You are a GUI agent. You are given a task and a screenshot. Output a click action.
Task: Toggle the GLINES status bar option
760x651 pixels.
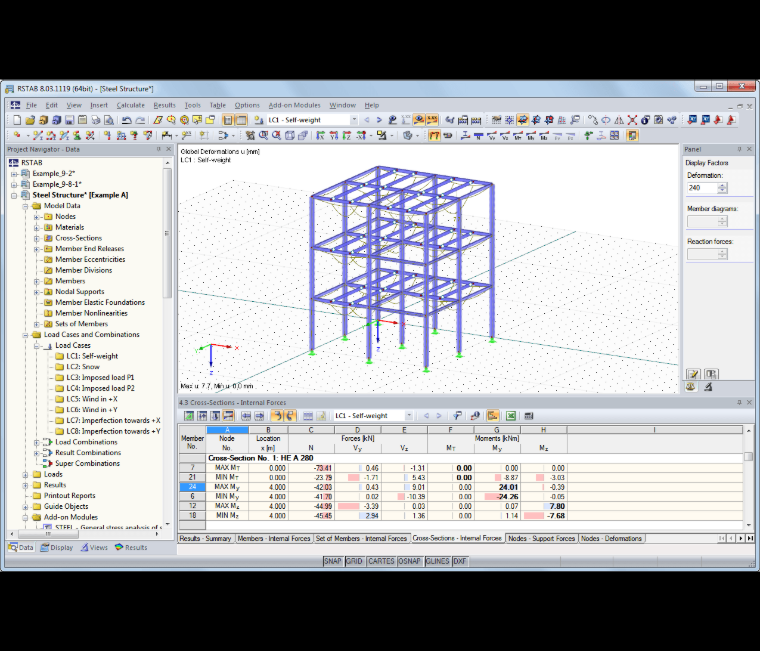tap(438, 561)
